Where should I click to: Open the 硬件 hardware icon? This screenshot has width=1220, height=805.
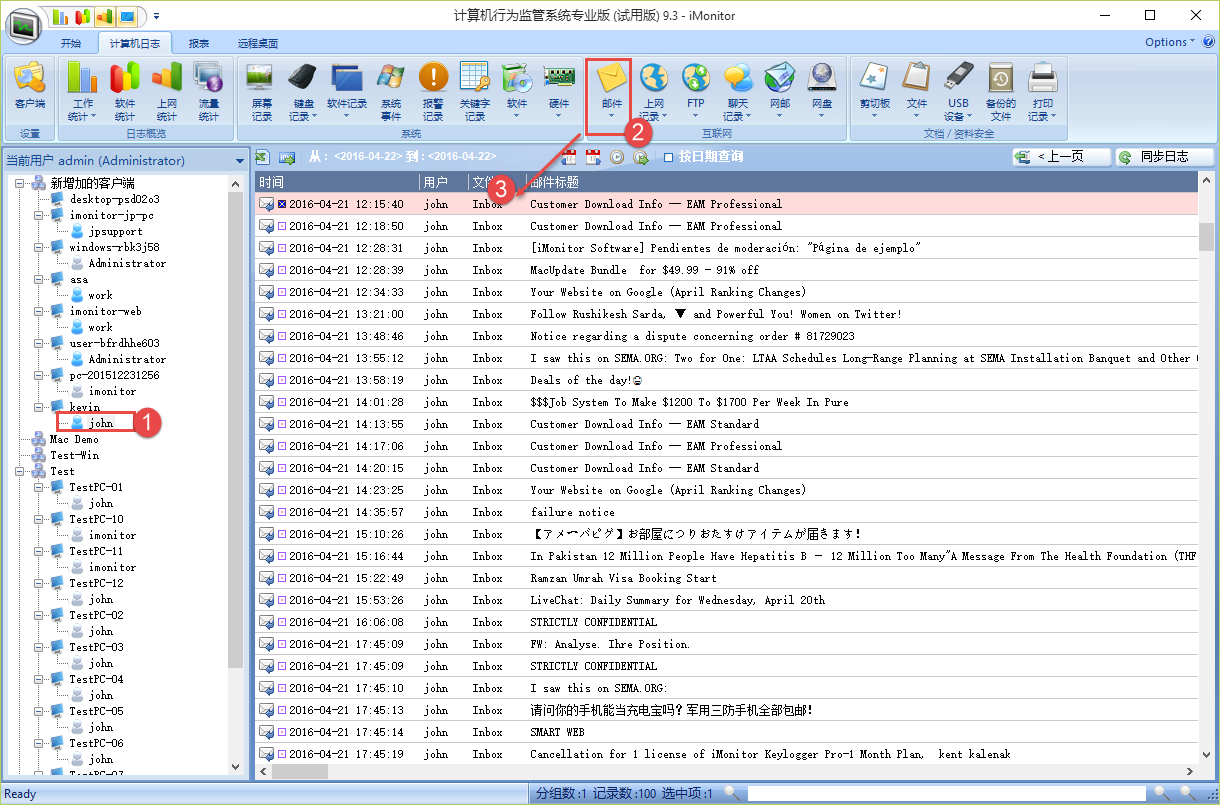(559, 91)
